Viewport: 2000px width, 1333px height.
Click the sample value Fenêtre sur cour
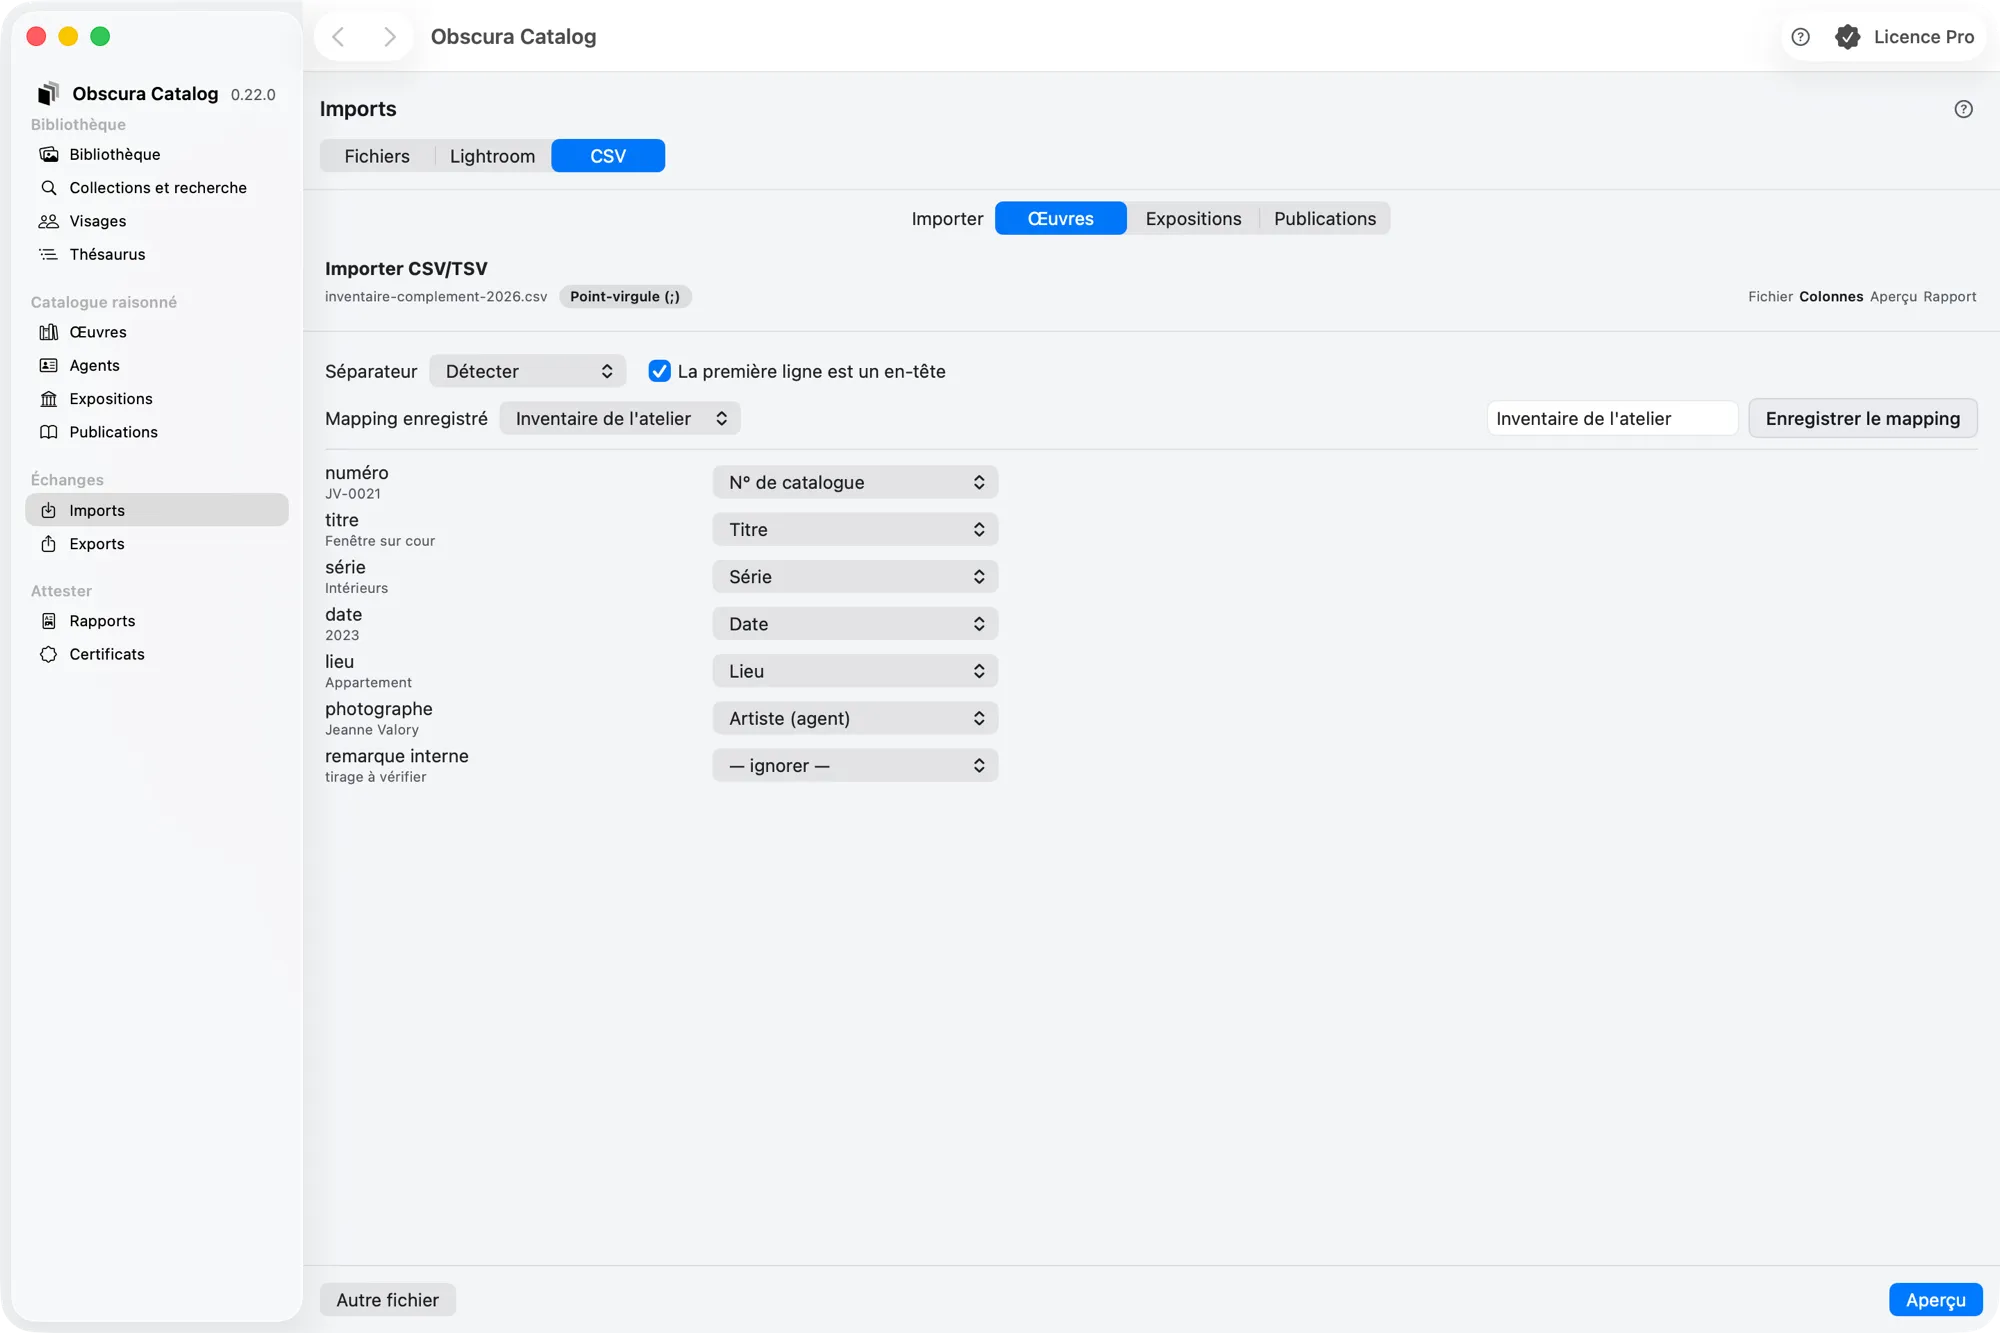(x=380, y=541)
